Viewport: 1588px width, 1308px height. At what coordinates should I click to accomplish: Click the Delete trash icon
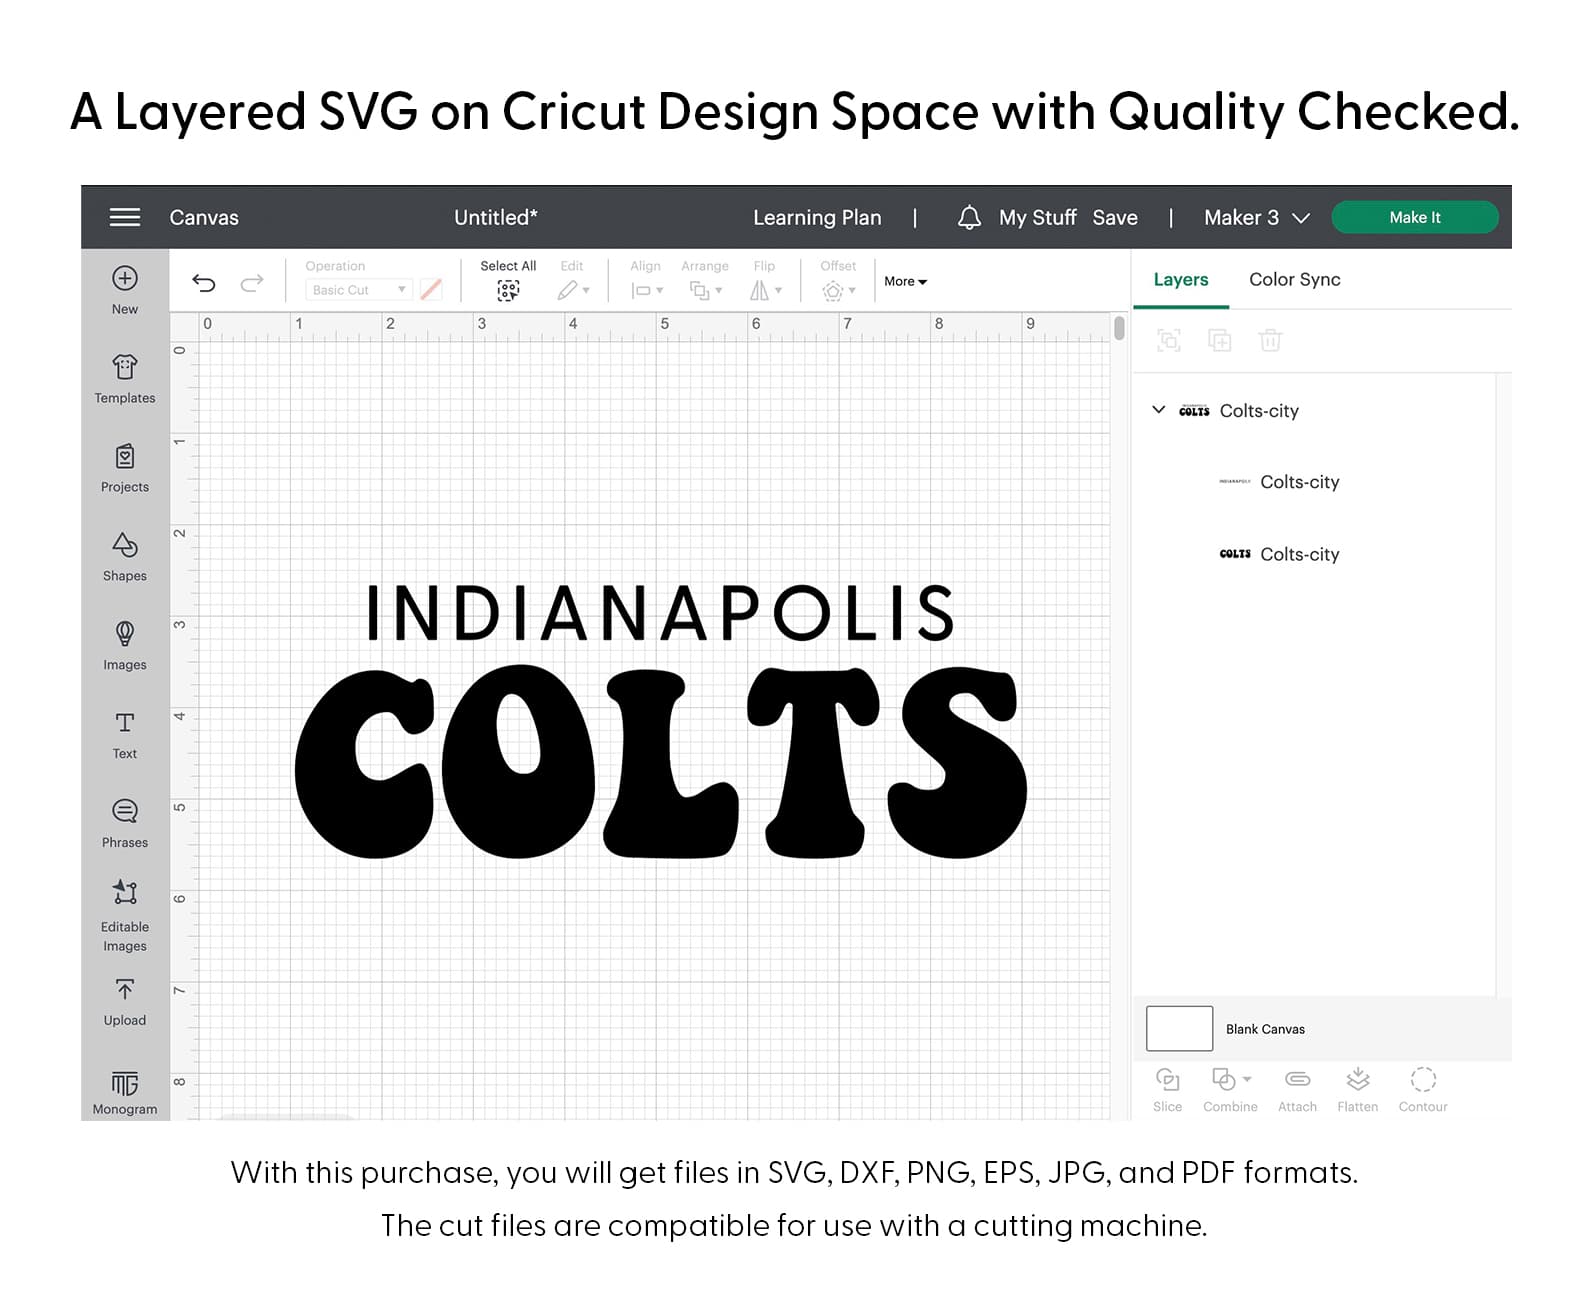[1270, 340]
